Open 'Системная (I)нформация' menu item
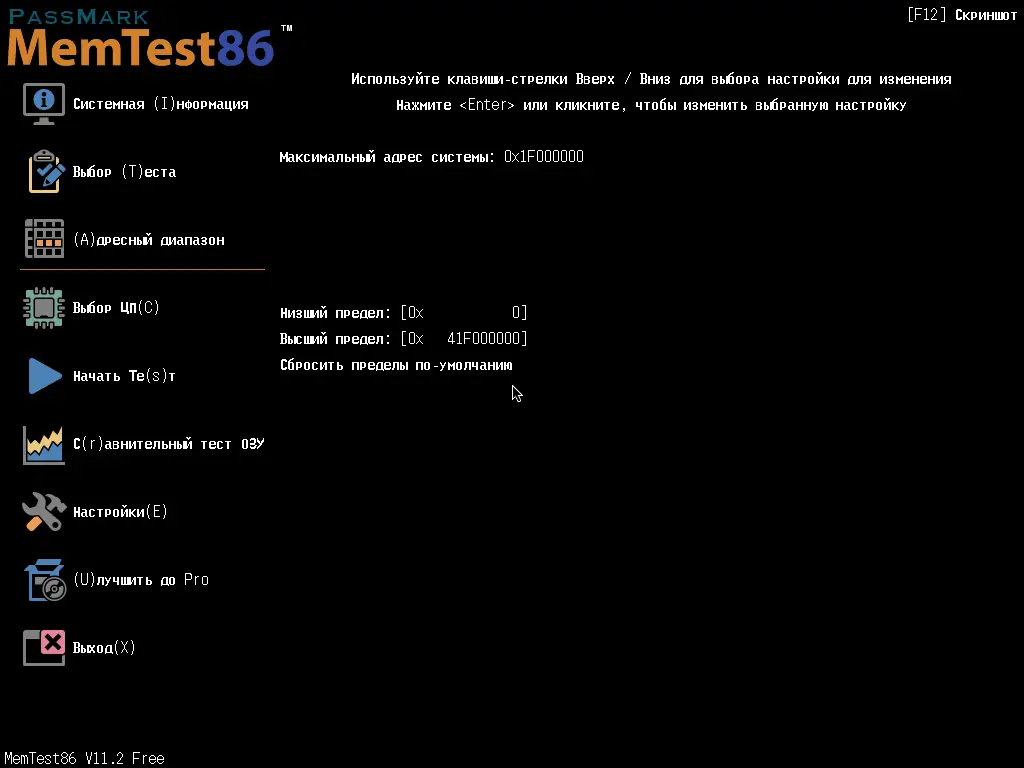This screenshot has height=768, width=1024. tap(161, 104)
